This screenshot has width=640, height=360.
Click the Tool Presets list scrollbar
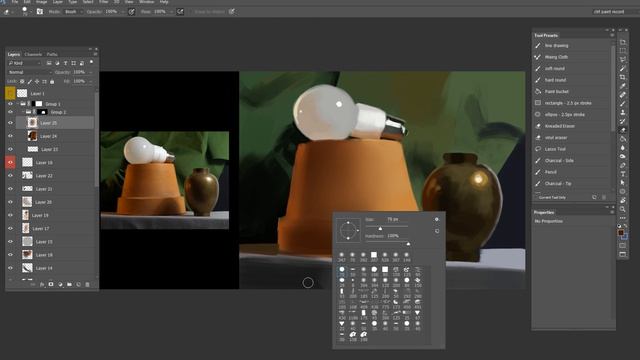point(613,88)
